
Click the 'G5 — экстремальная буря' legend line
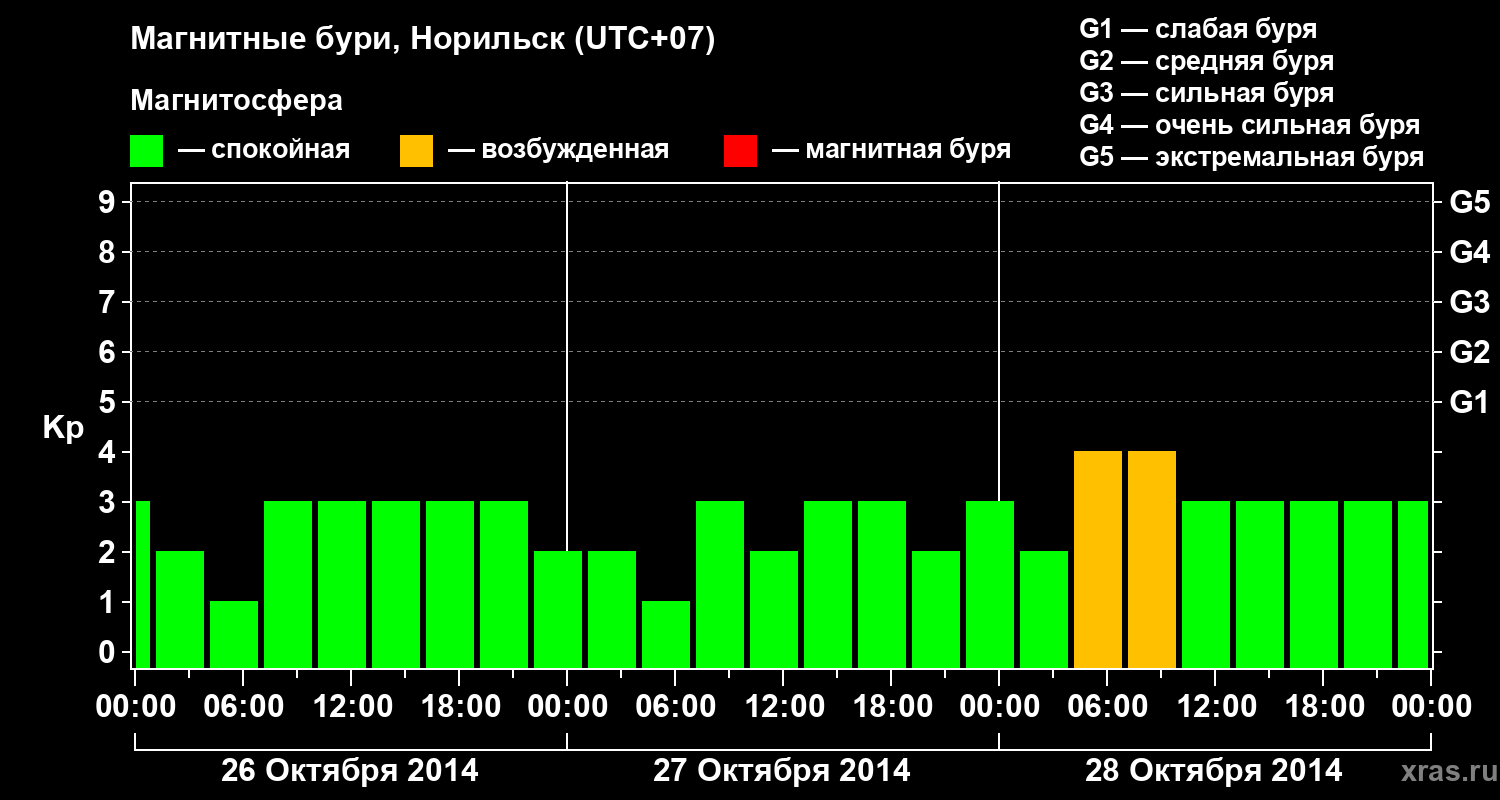pyautogui.click(x=1252, y=158)
